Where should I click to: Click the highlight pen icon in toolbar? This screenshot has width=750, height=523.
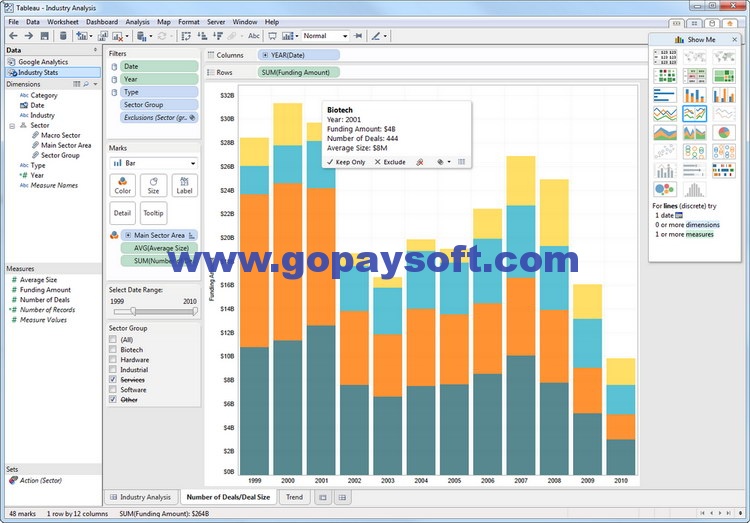376,36
